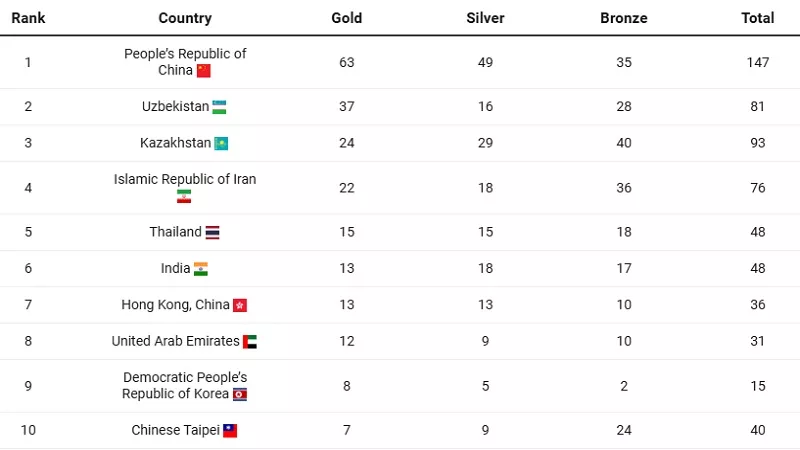Click the Thailand flag icon
This screenshot has width=800, height=450.
213,232
